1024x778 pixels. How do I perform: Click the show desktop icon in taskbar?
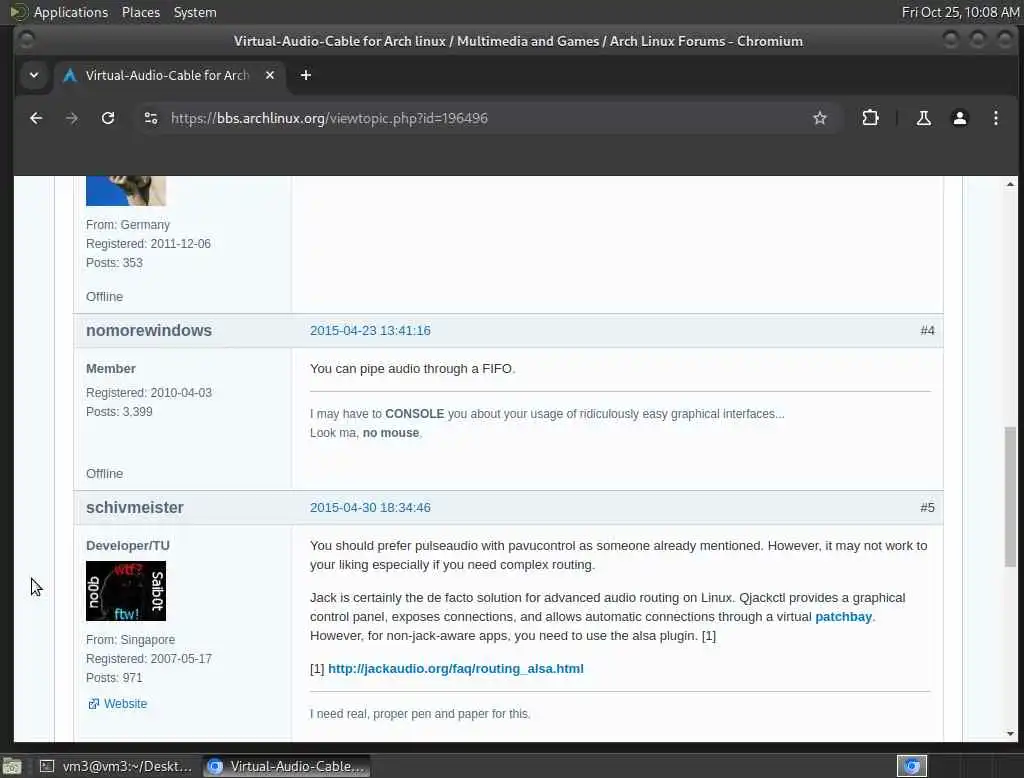[x=12, y=766]
